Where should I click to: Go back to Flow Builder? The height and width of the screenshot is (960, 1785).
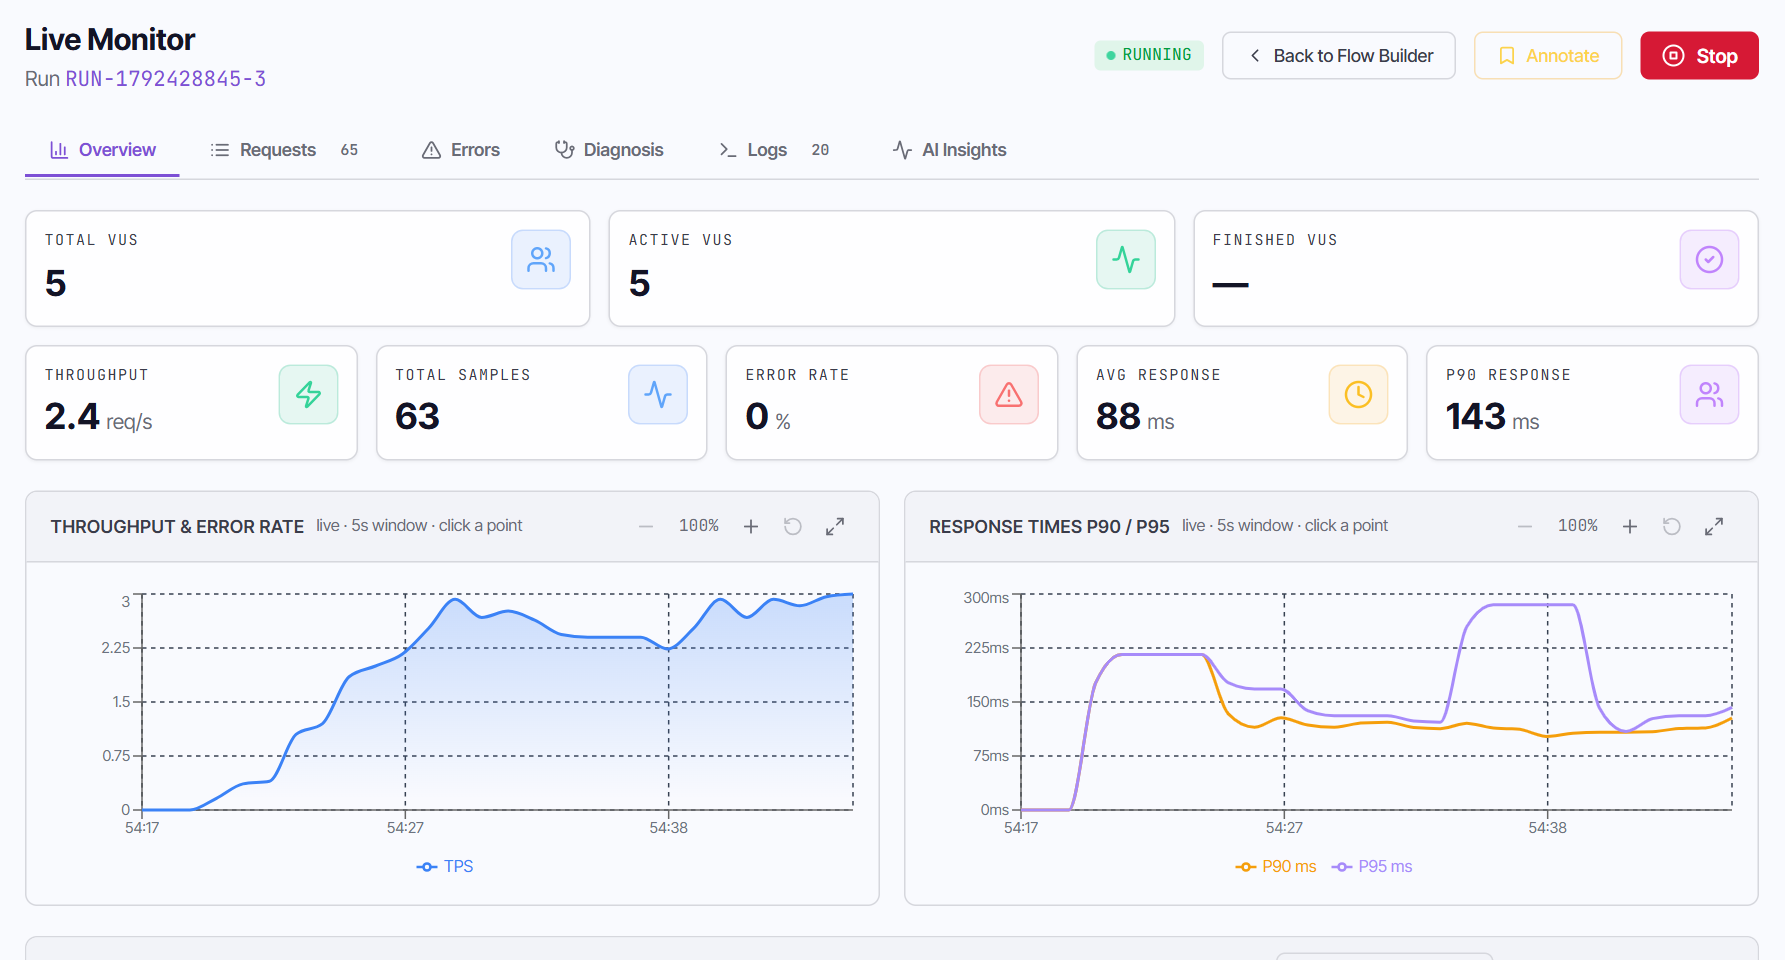point(1339,56)
